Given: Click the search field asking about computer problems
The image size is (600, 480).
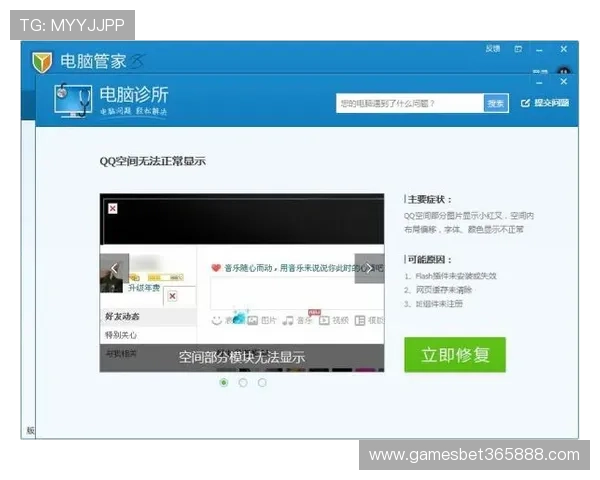Looking at the screenshot, I should (x=410, y=103).
